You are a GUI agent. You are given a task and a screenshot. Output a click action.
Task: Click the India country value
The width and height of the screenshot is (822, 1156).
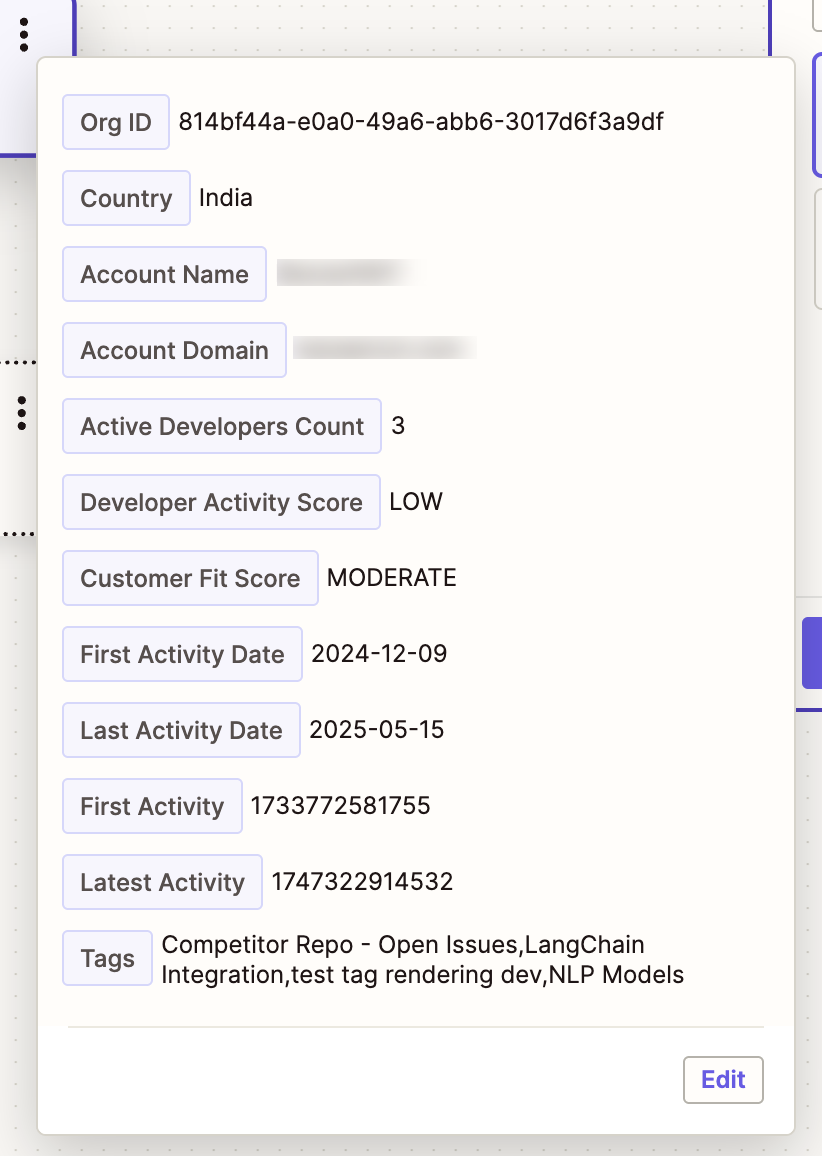(226, 198)
